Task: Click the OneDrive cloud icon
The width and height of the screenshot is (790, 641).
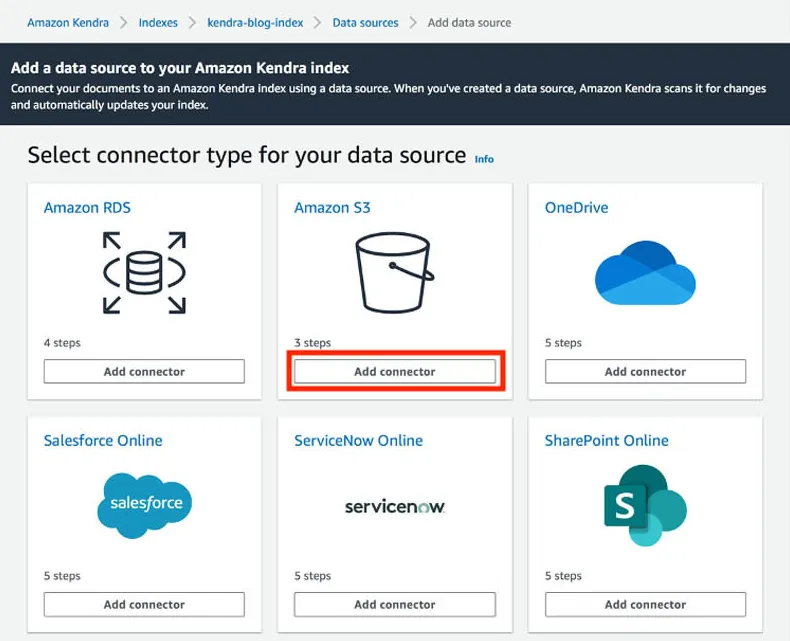Action: (645, 273)
